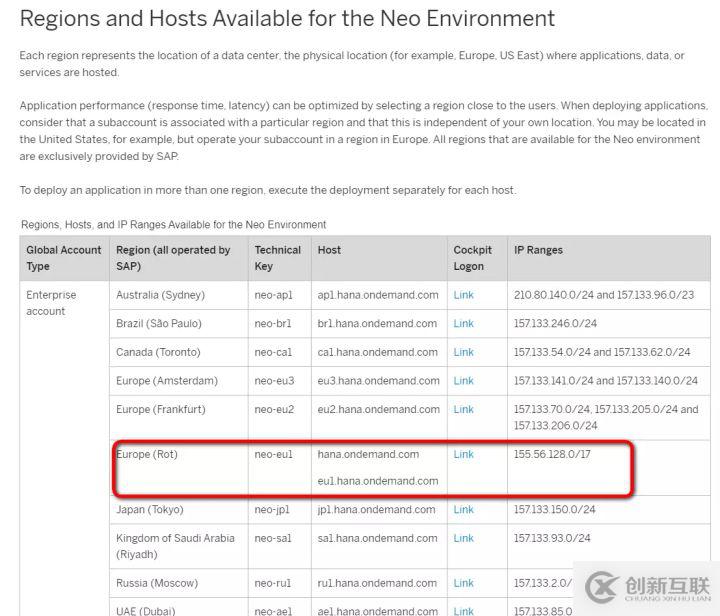Click the Link in the Europe (Rot) row
Screen dimensions: 720x616
463,454
